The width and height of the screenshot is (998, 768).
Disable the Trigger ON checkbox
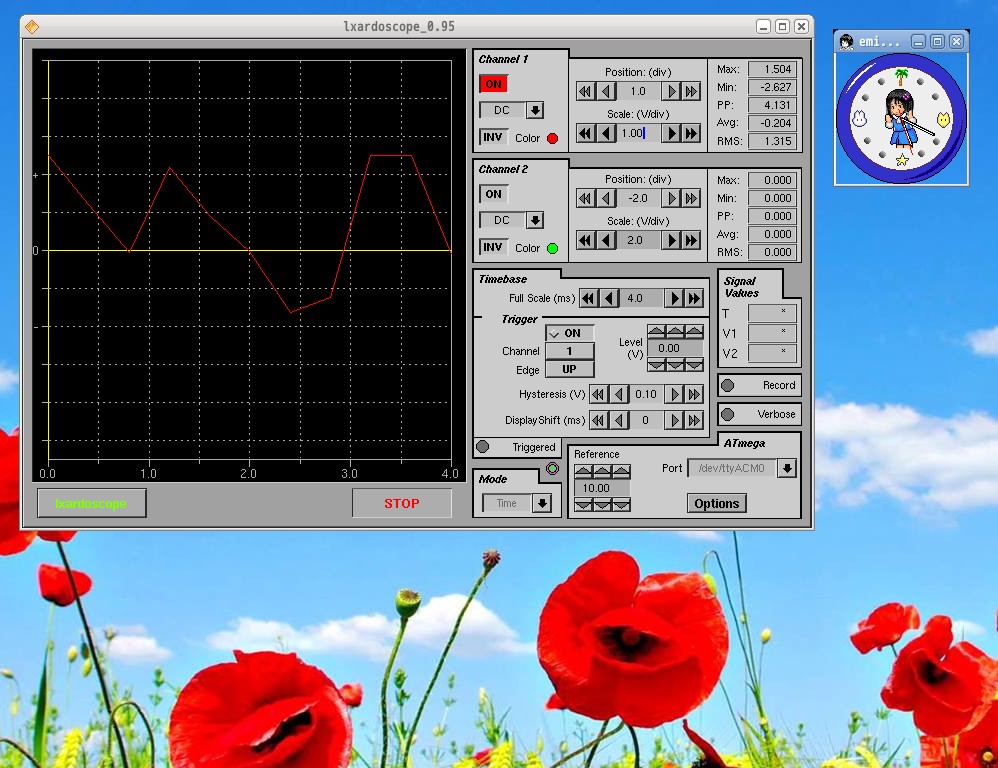click(x=568, y=333)
